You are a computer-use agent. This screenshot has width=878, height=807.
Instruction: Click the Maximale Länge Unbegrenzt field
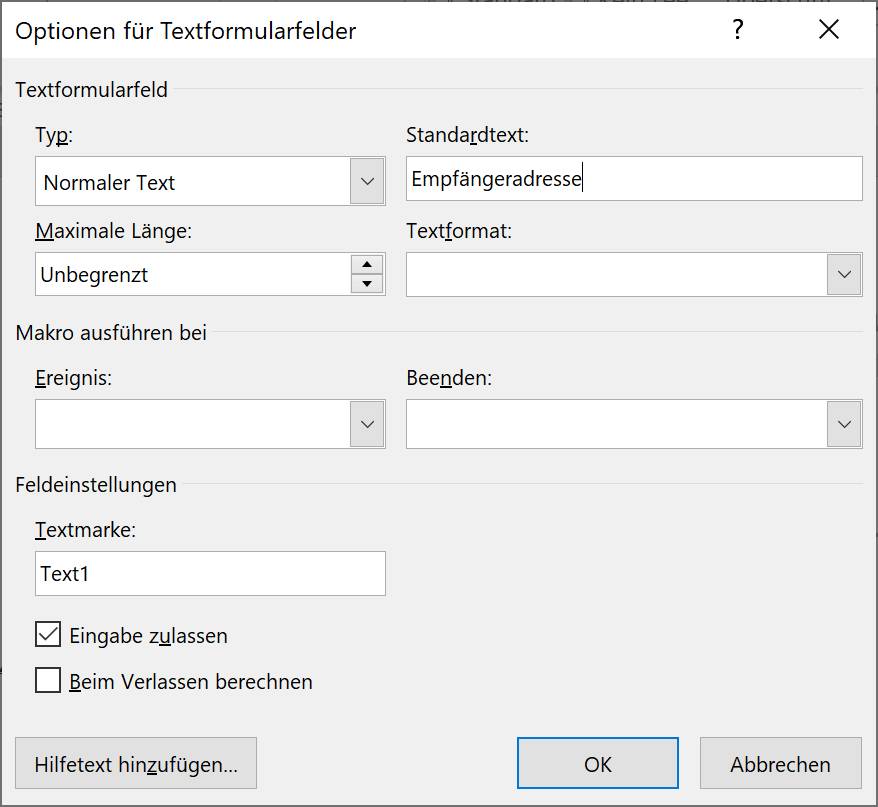click(x=193, y=274)
